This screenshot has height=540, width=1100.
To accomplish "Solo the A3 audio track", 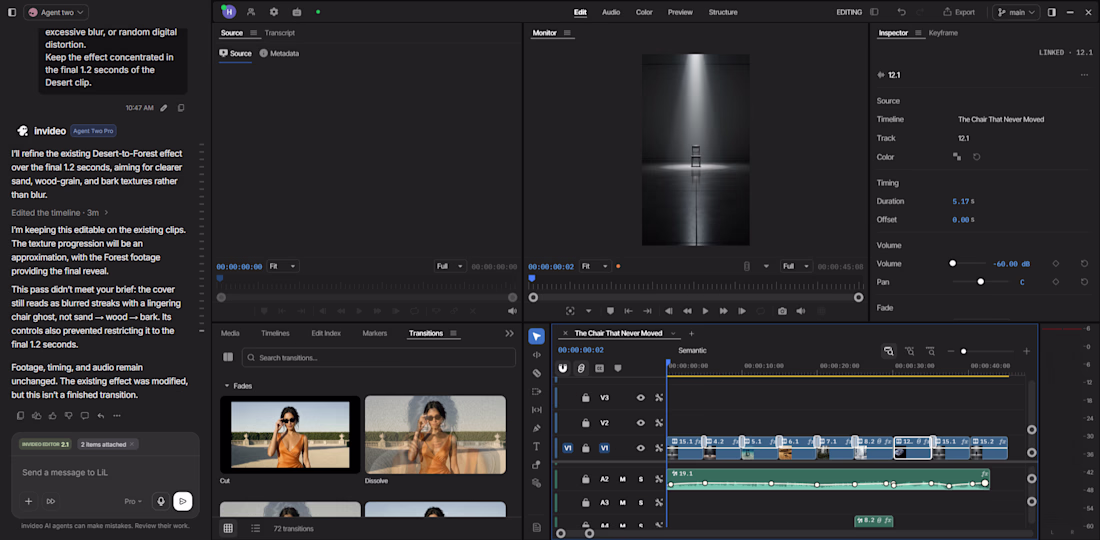I will click(x=640, y=502).
